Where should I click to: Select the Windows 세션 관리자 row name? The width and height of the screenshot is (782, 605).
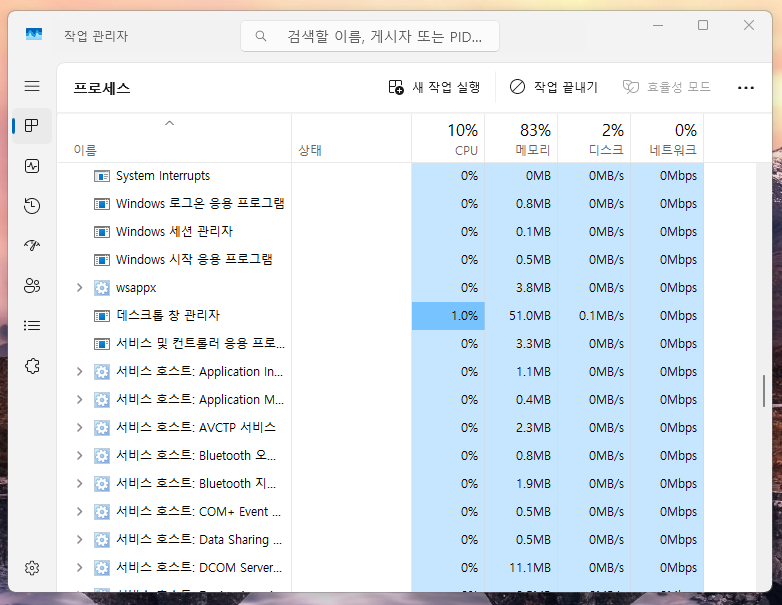point(175,232)
